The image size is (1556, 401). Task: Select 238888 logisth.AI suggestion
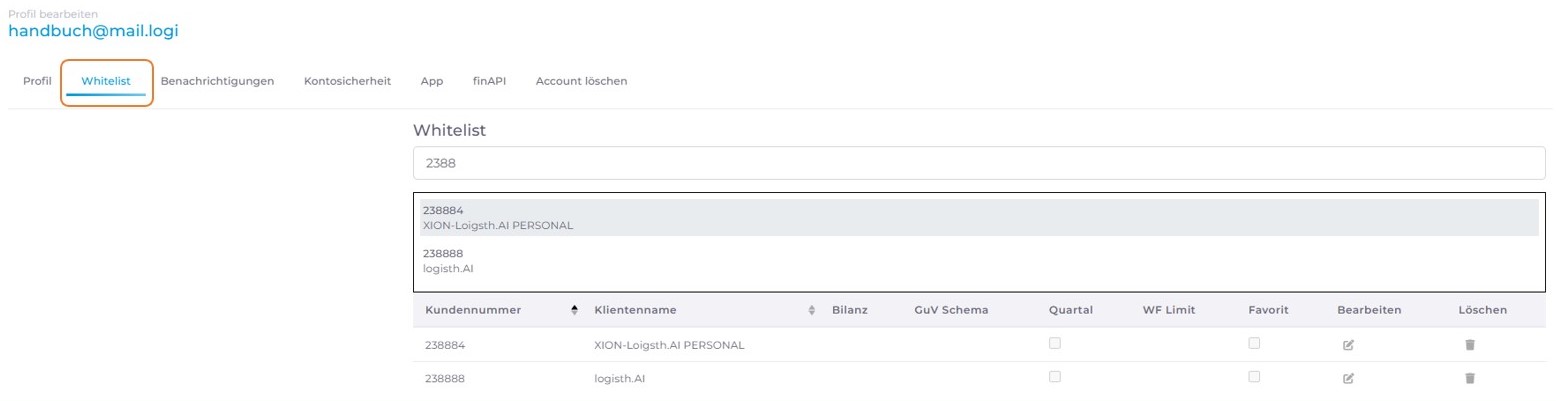(x=978, y=261)
